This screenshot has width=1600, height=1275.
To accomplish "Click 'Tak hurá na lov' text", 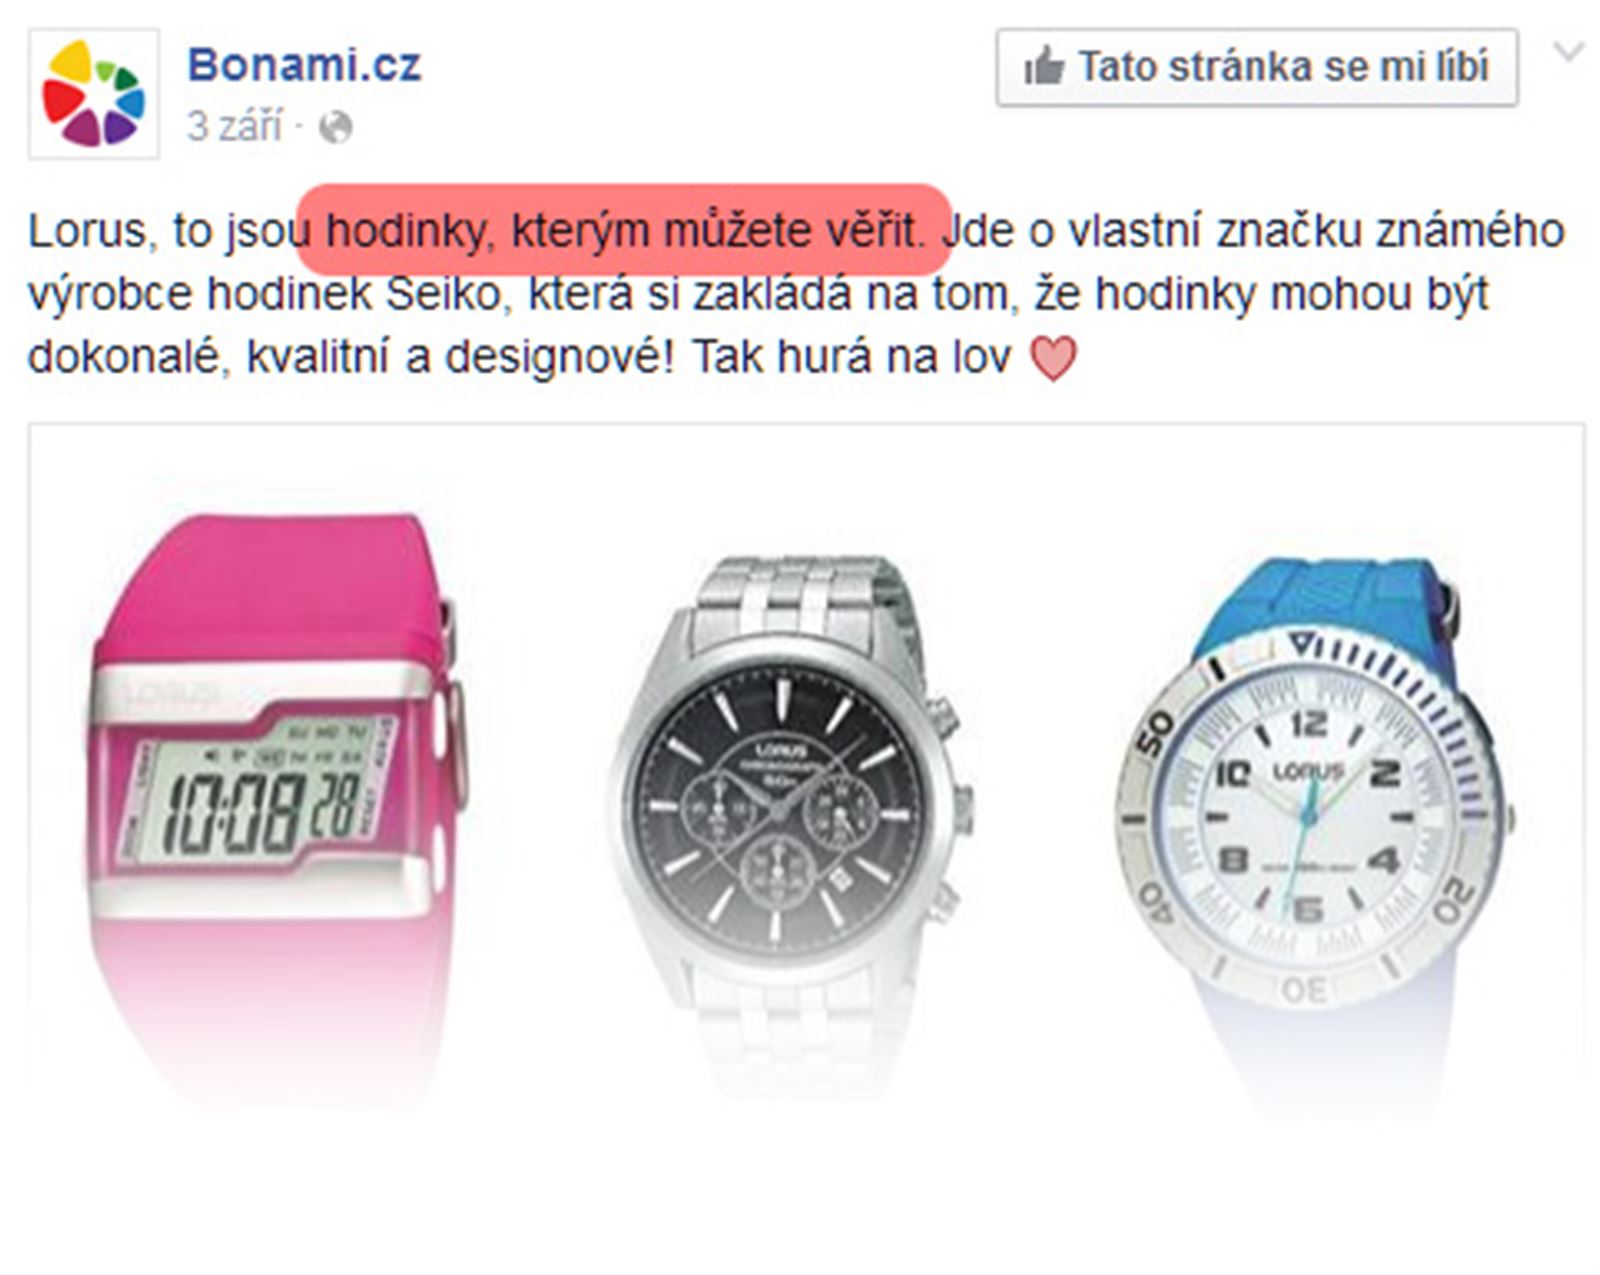I will (x=851, y=357).
